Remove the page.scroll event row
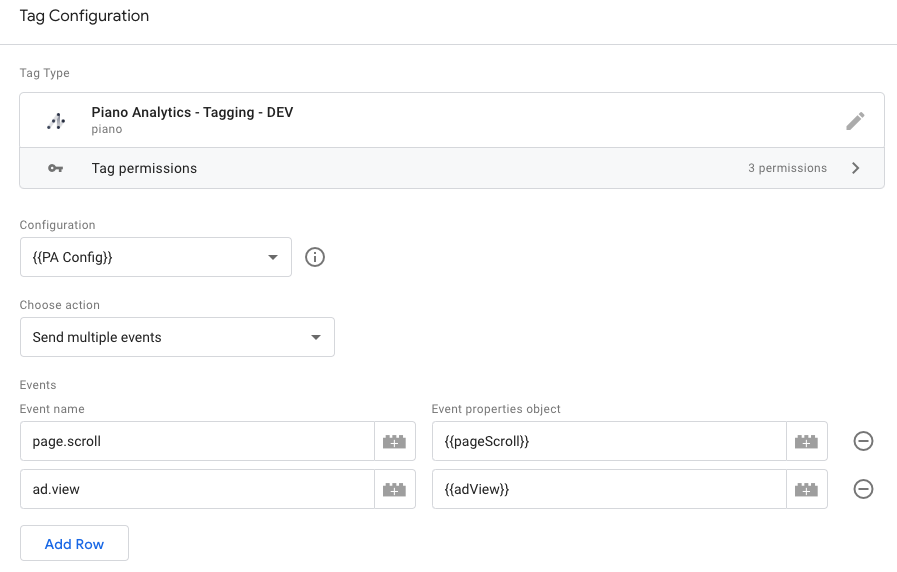 (x=863, y=441)
